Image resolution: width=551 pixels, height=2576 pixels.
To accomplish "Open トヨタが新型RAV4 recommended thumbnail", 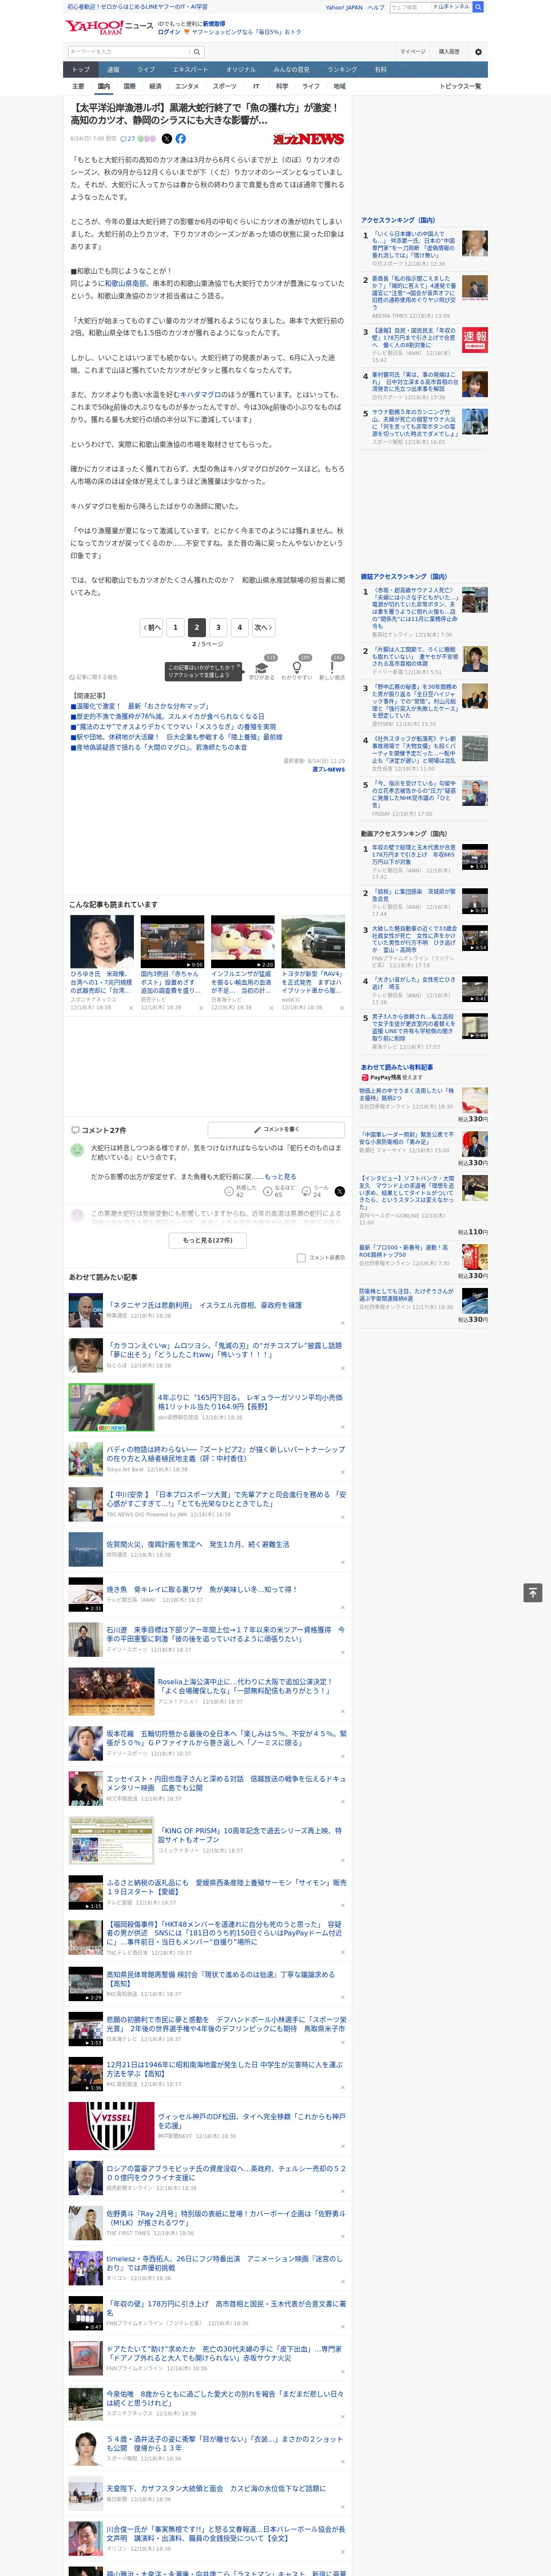I will [313, 941].
